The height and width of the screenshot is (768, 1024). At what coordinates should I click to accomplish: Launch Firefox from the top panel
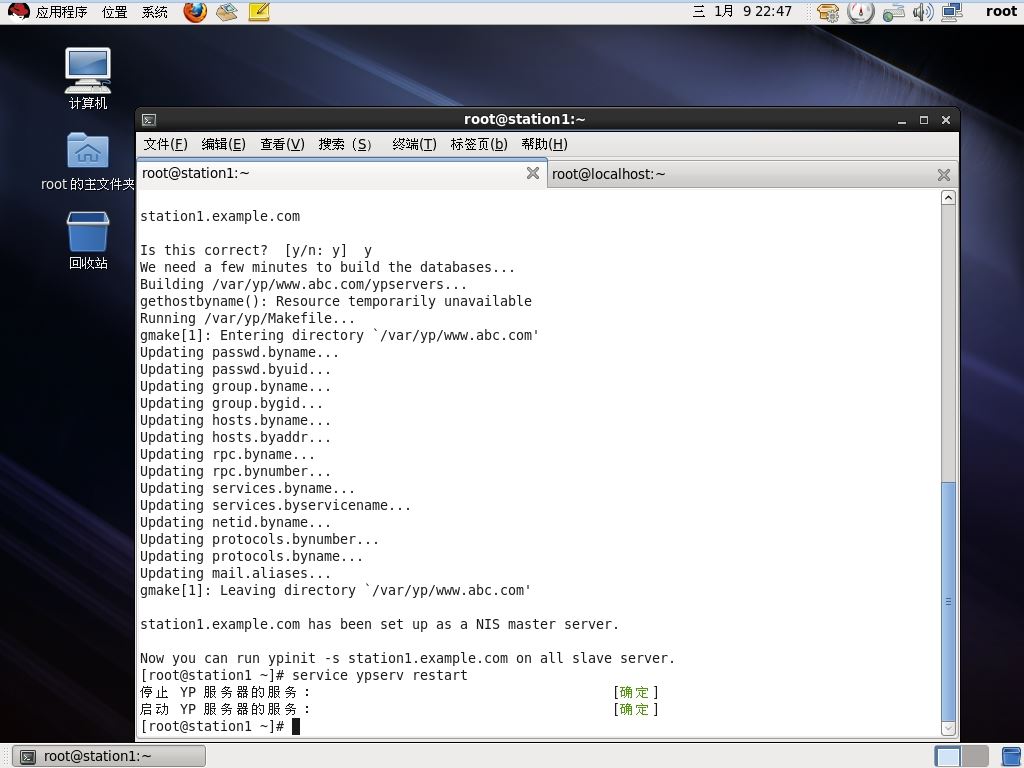coord(195,12)
